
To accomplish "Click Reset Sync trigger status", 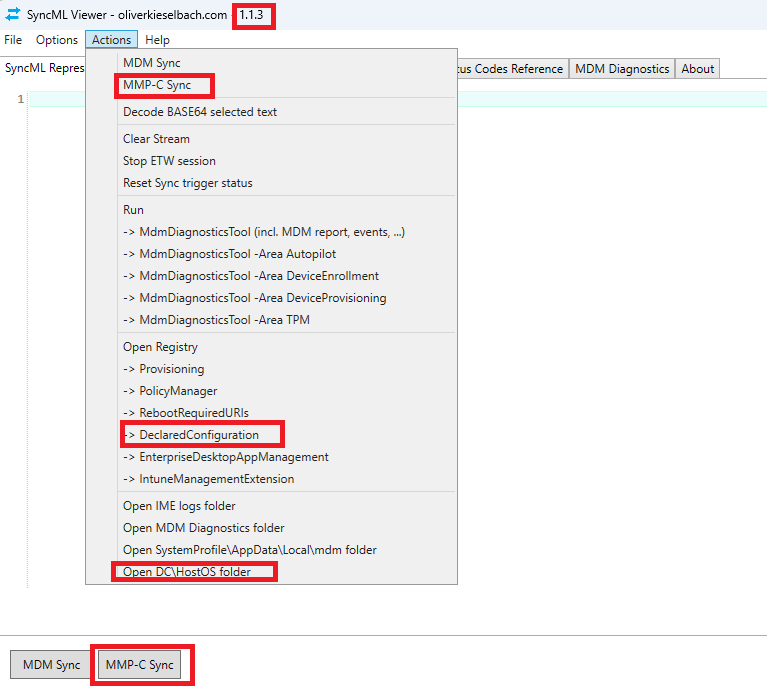I will tap(271, 183).
